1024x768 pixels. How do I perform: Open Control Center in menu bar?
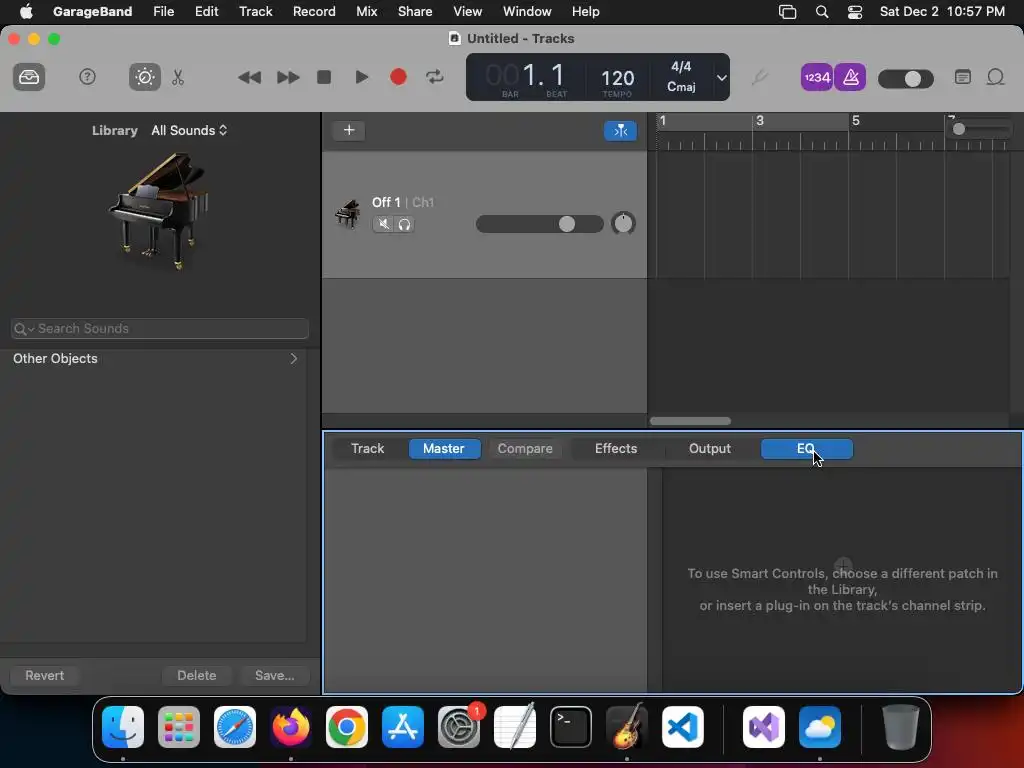(855, 12)
